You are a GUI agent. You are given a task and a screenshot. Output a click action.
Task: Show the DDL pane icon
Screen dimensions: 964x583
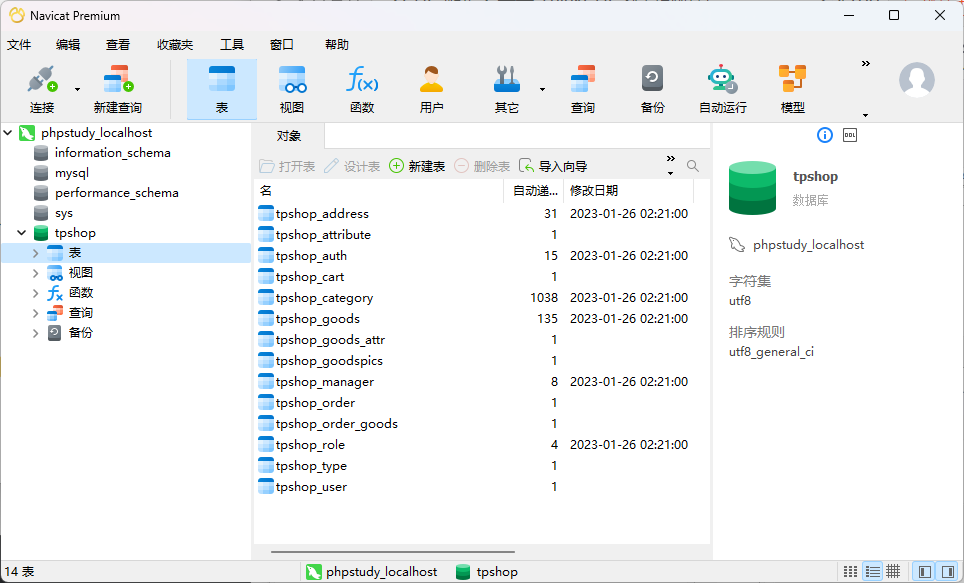coord(850,135)
